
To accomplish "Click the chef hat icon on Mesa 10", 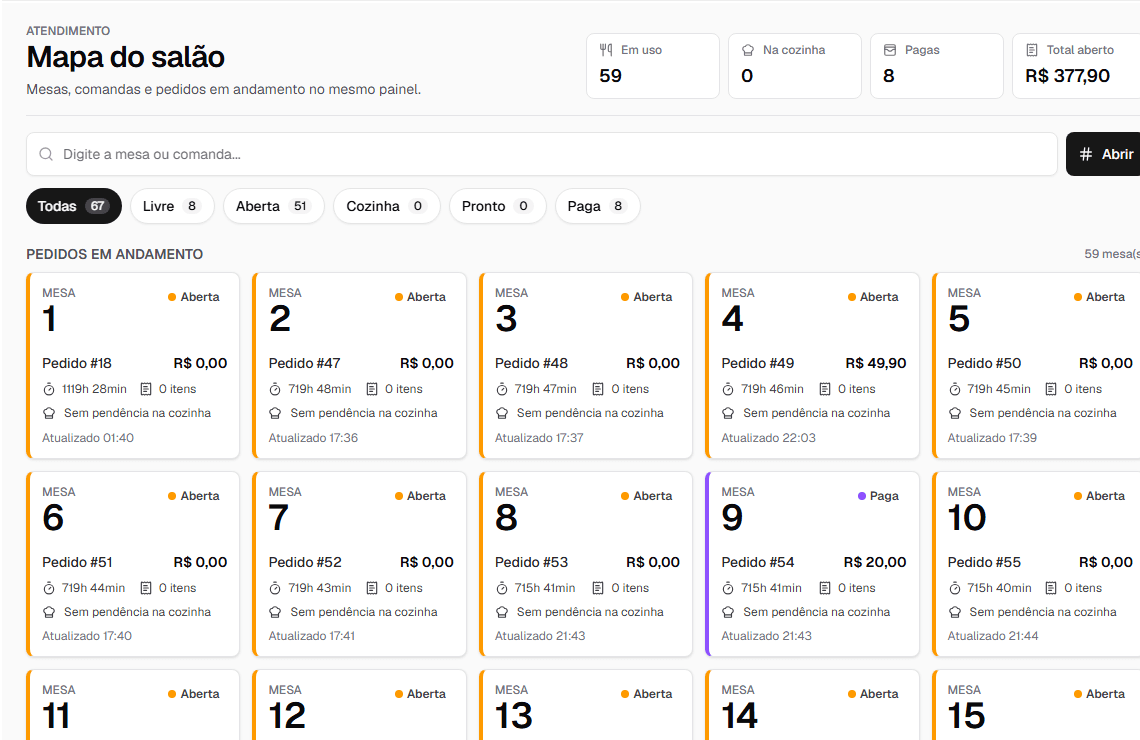I will point(955,612).
